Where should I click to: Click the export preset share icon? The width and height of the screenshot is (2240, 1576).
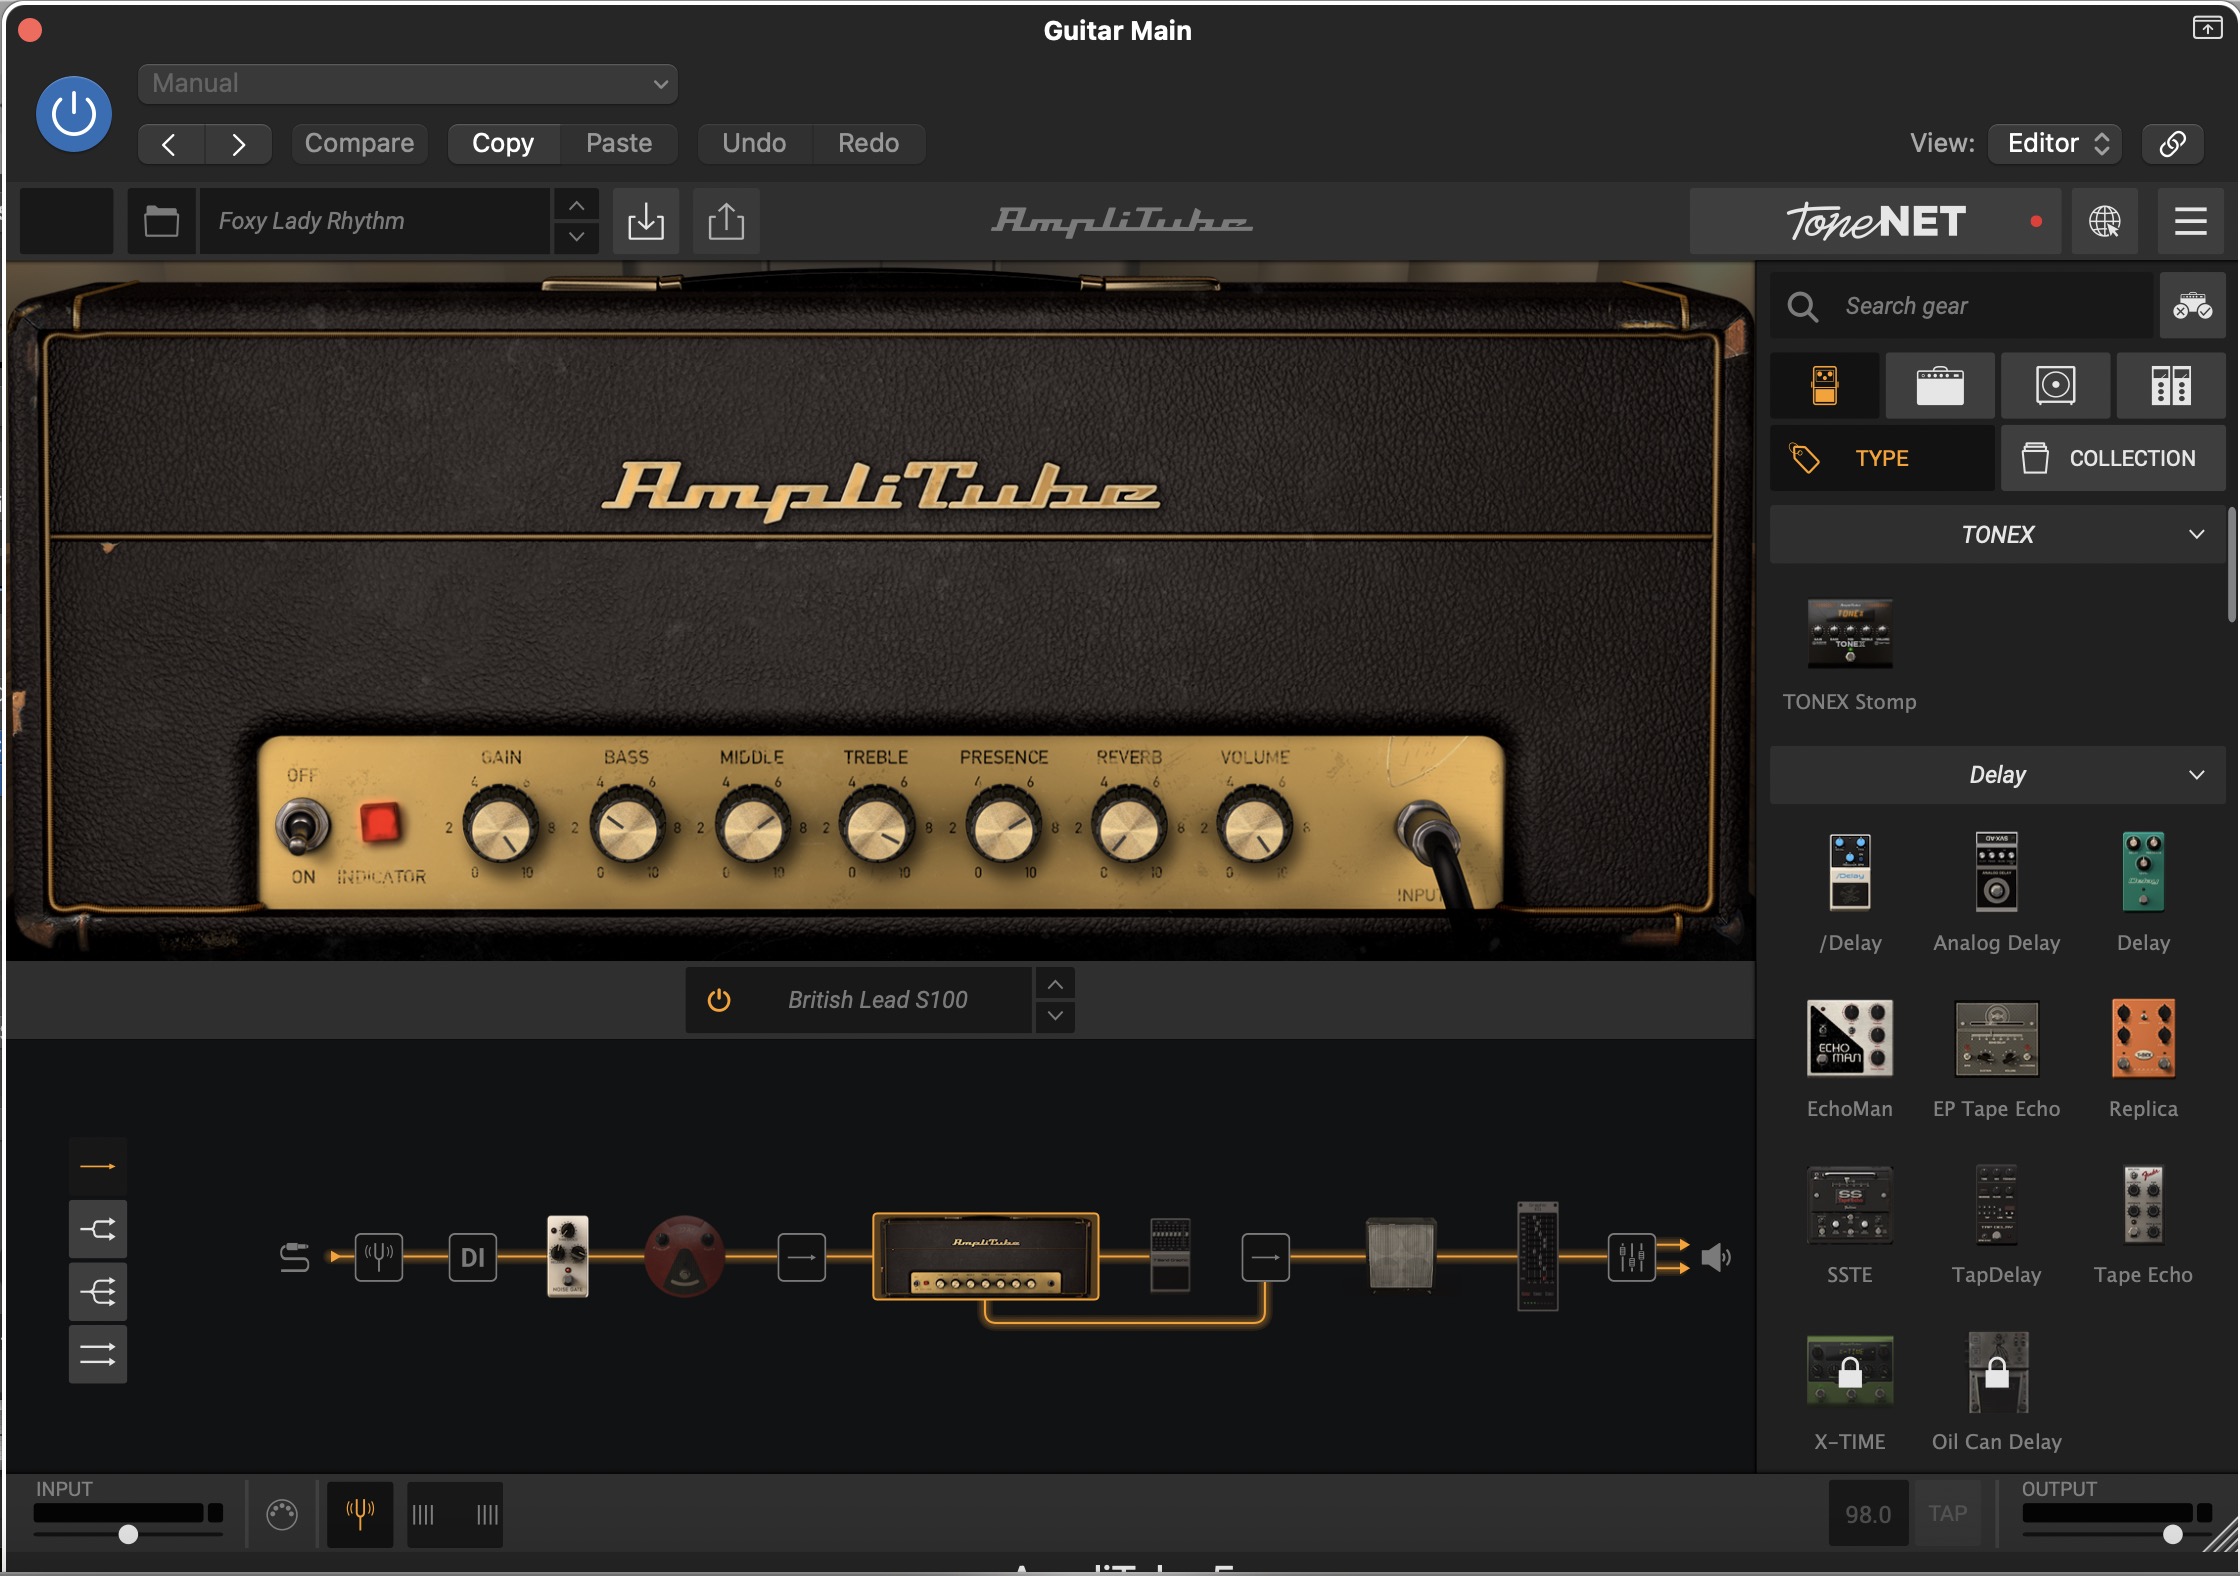point(726,221)
